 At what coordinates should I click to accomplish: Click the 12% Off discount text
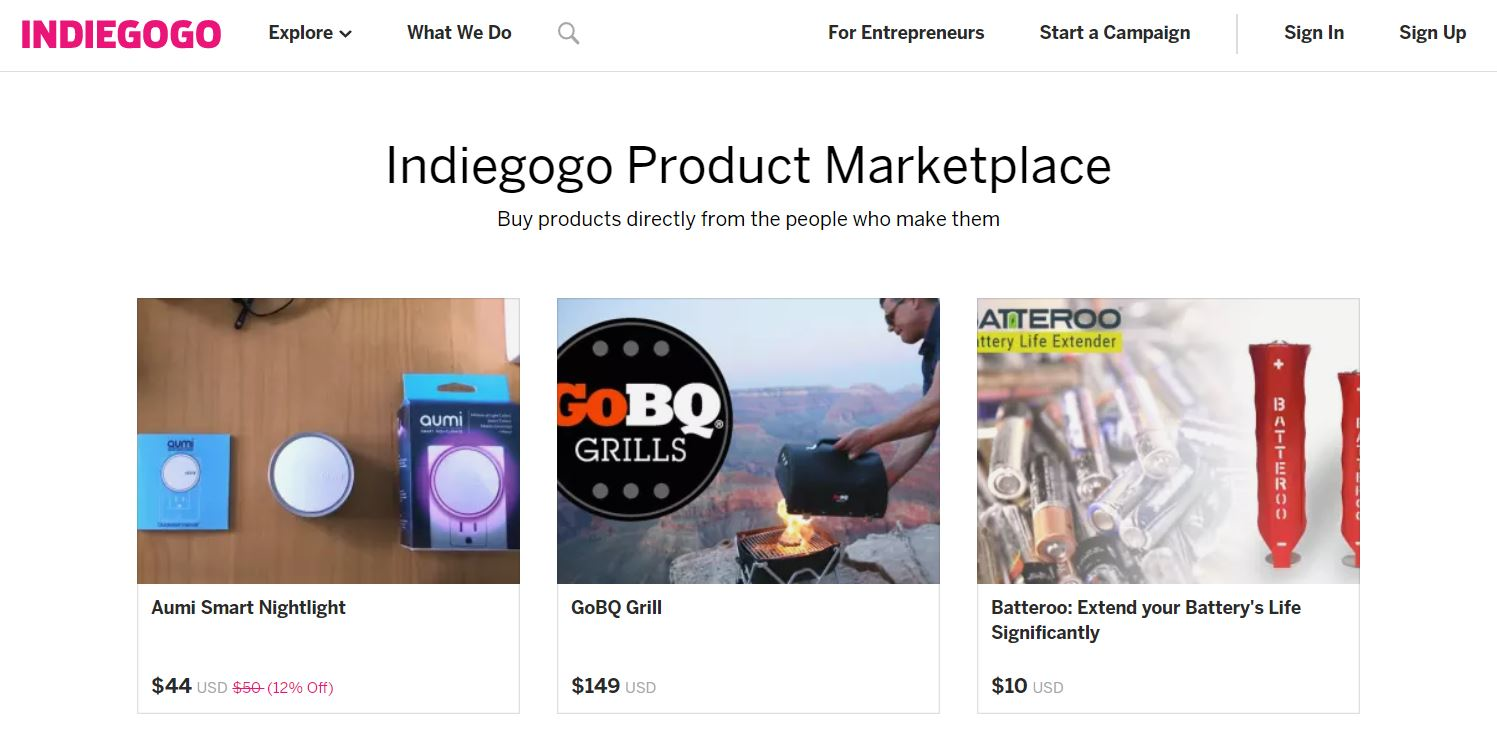click(x=299, y=687)
